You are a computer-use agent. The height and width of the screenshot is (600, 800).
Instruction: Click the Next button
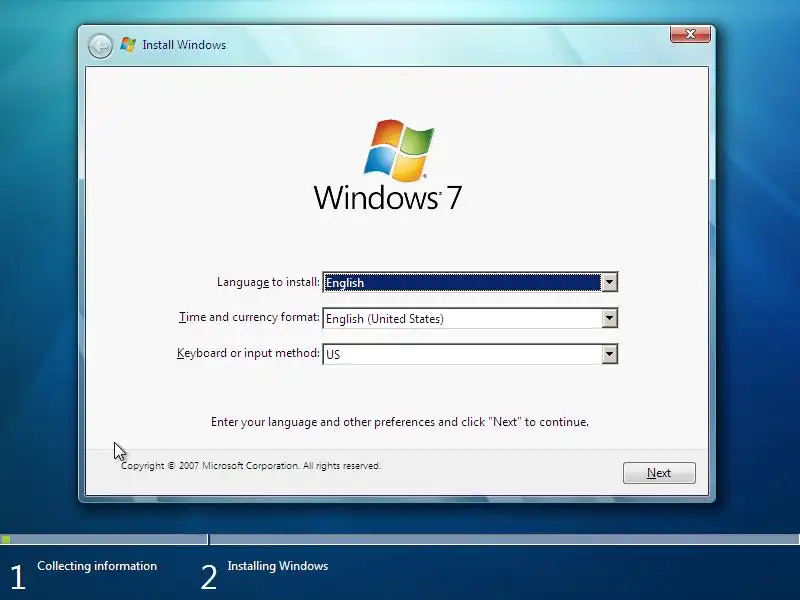click(659, 473)
